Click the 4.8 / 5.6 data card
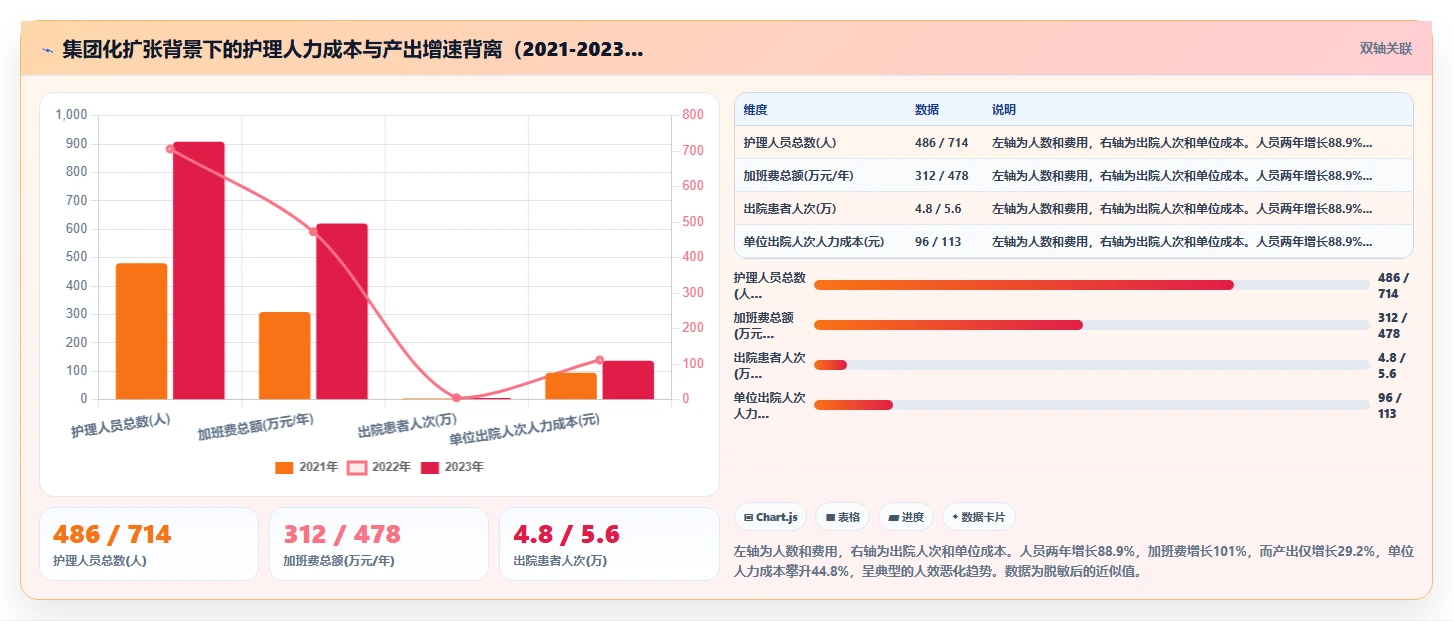This screenshot has width=1453, height=621. tap(609, 544)
